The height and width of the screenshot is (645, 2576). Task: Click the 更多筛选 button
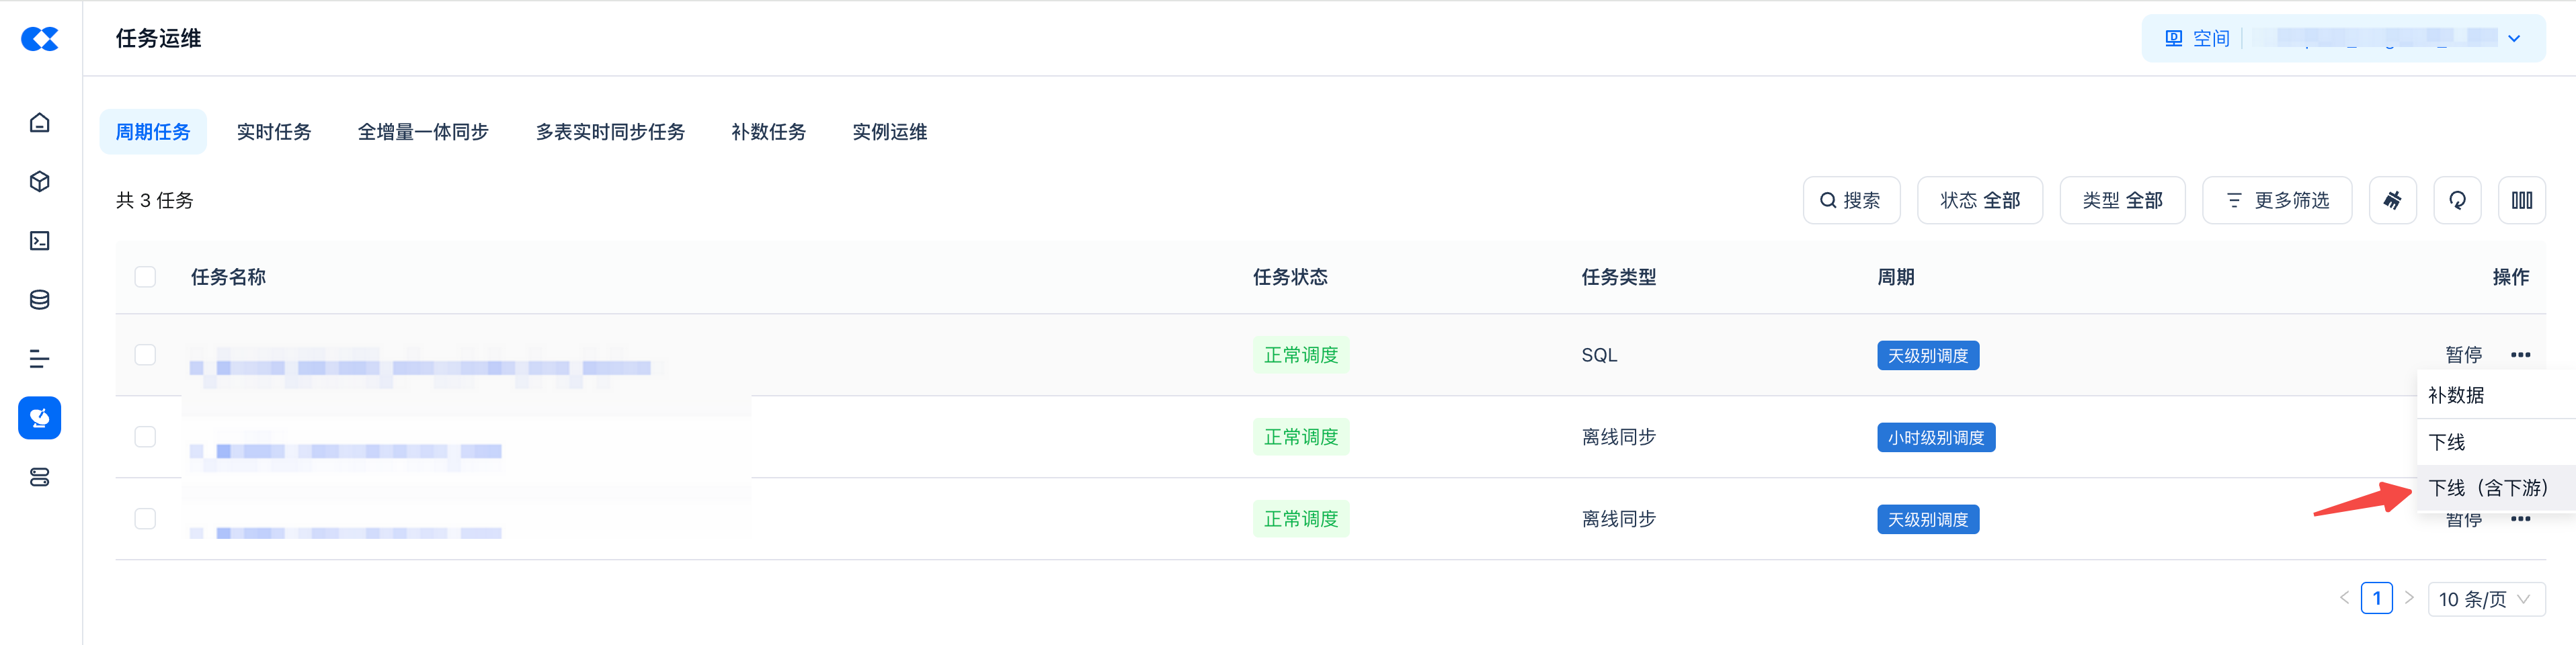2276,201
